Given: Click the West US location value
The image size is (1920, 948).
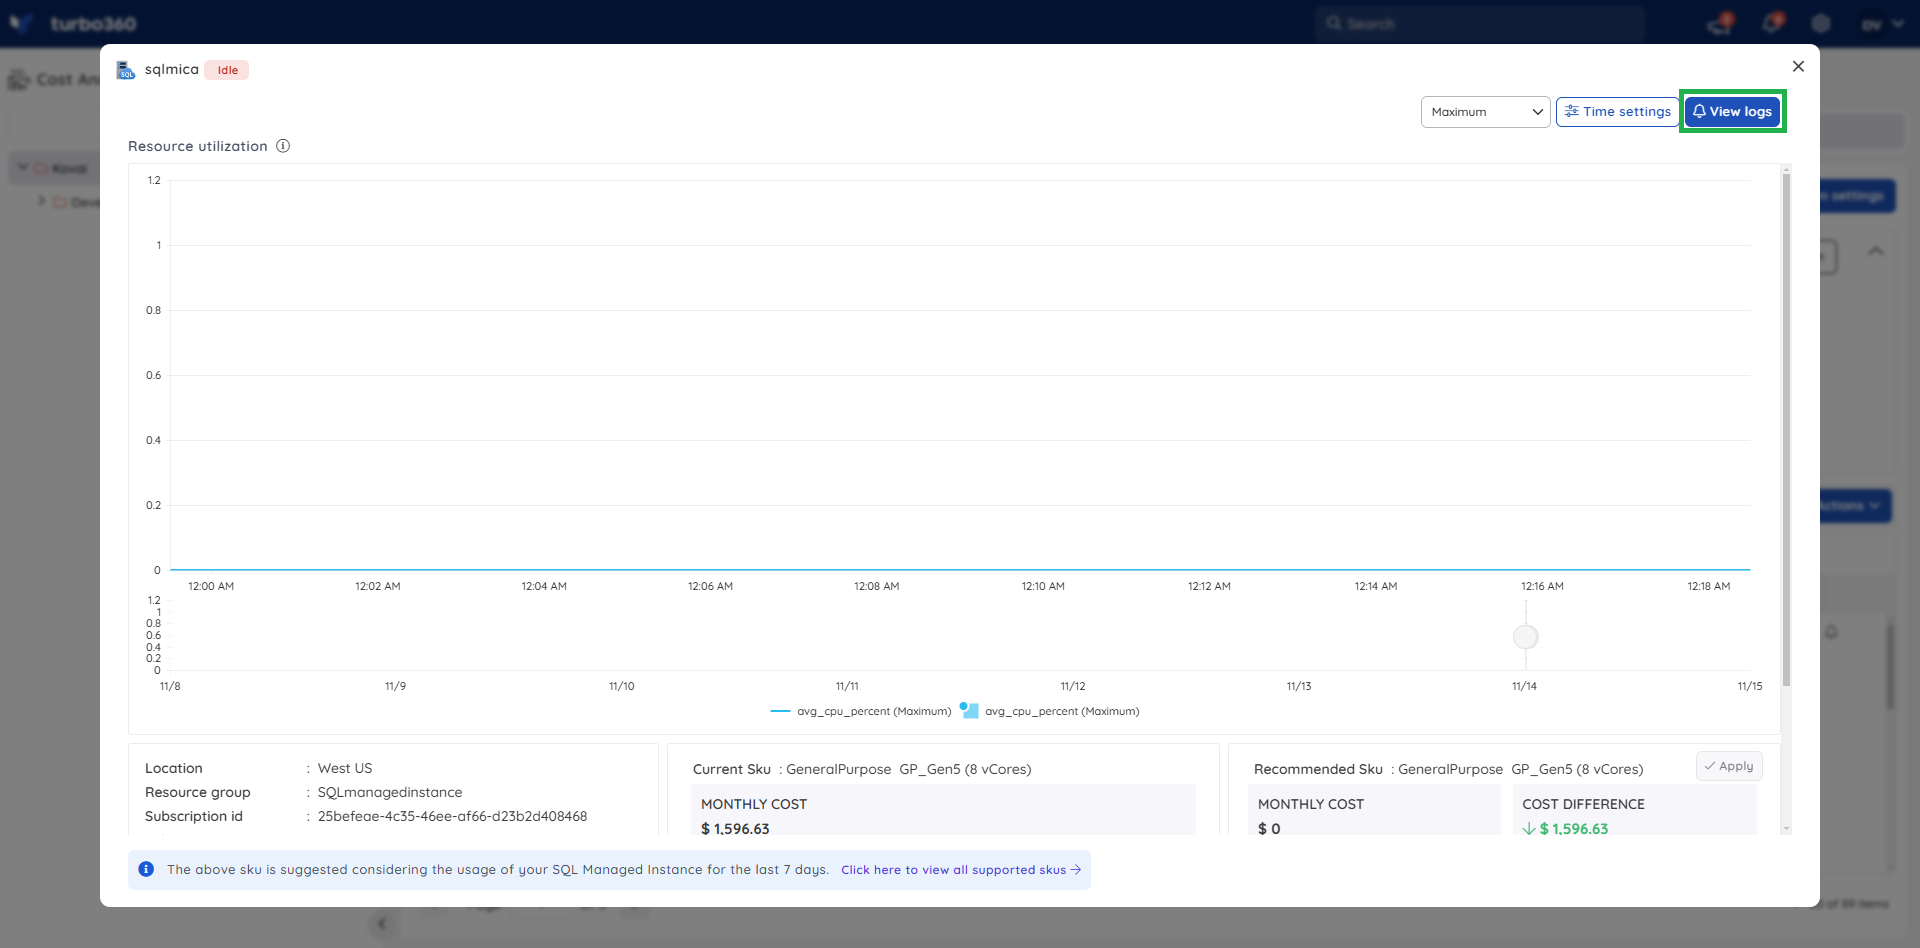Looking at the screenshot, I should [345, 768].
